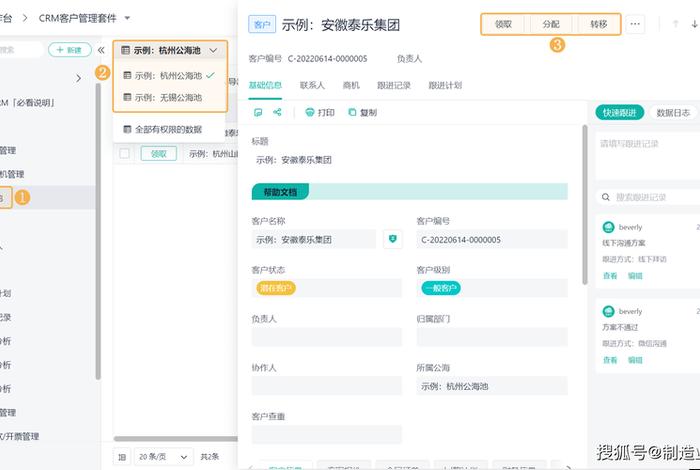This screenshot has width=700, height=470.
Task: Click the 客户 tag beside title
Action: (x=262, y=25)
